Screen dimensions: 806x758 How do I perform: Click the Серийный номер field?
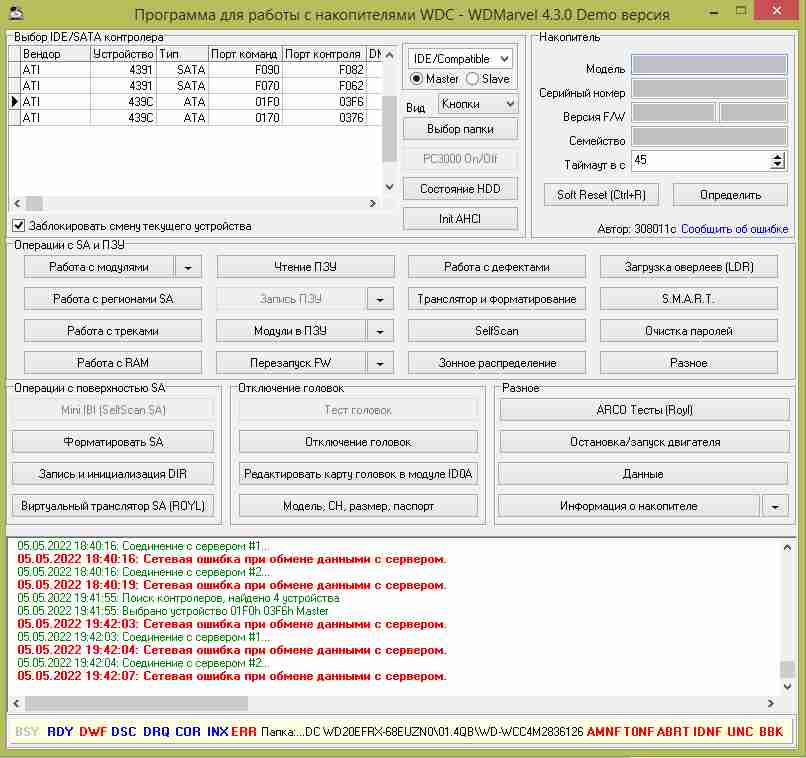point(709,88)
